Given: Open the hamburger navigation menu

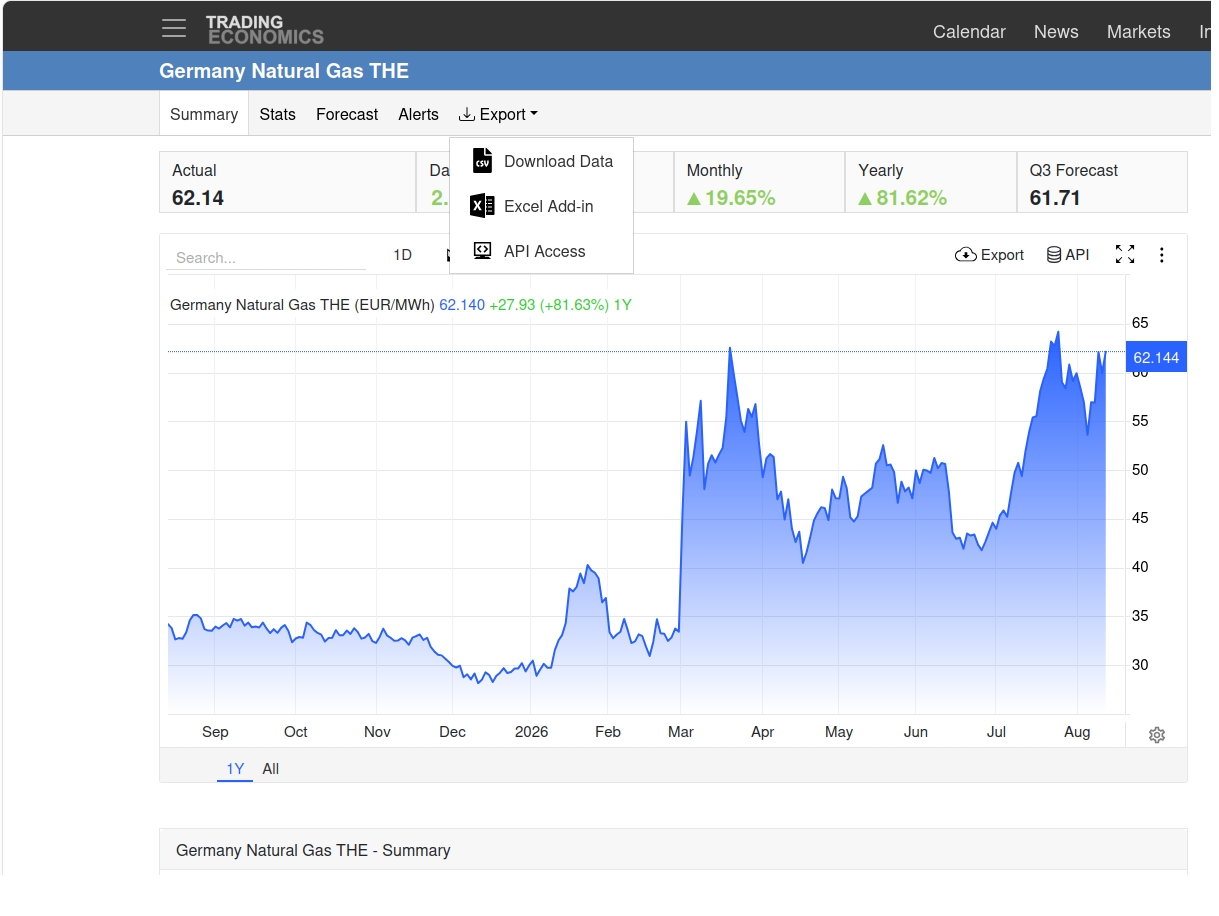Looking at the screenshot, I should [174, 28].
